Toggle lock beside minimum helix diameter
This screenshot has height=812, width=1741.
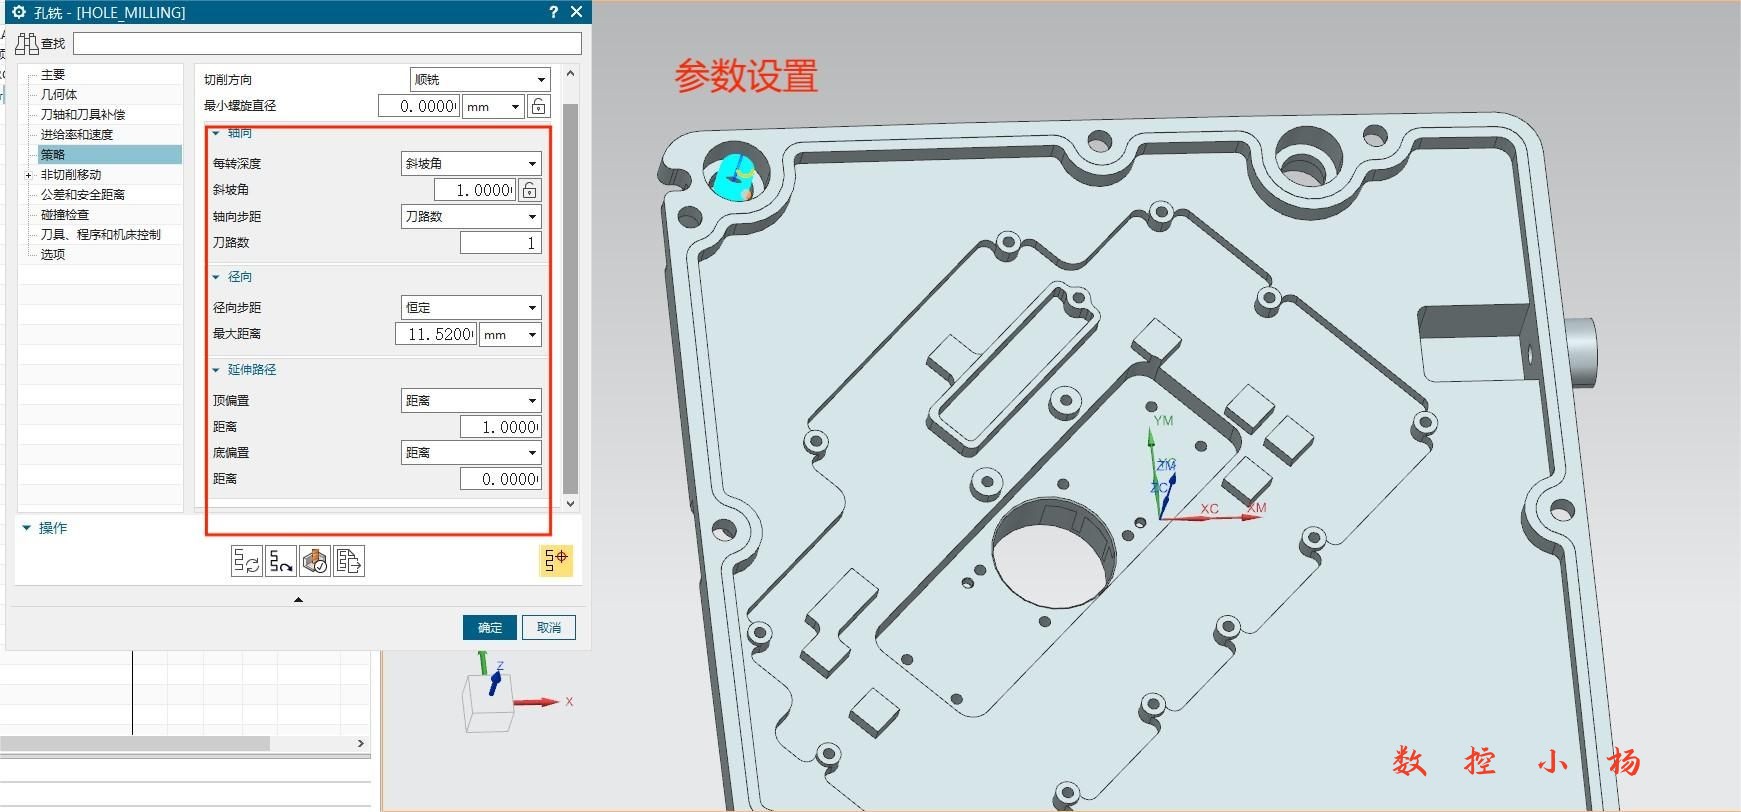[x=538, y=106]
